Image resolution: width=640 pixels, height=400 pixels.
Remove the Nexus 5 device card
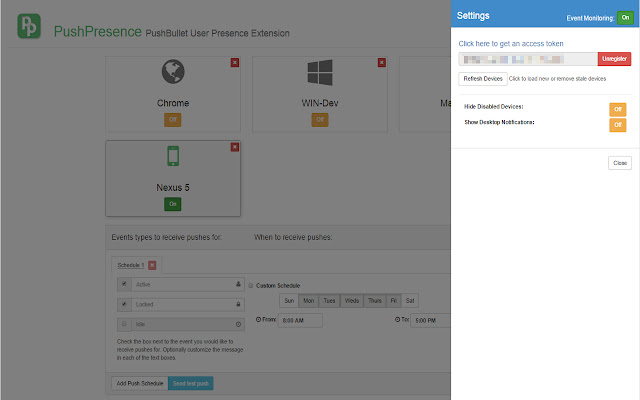235,147
